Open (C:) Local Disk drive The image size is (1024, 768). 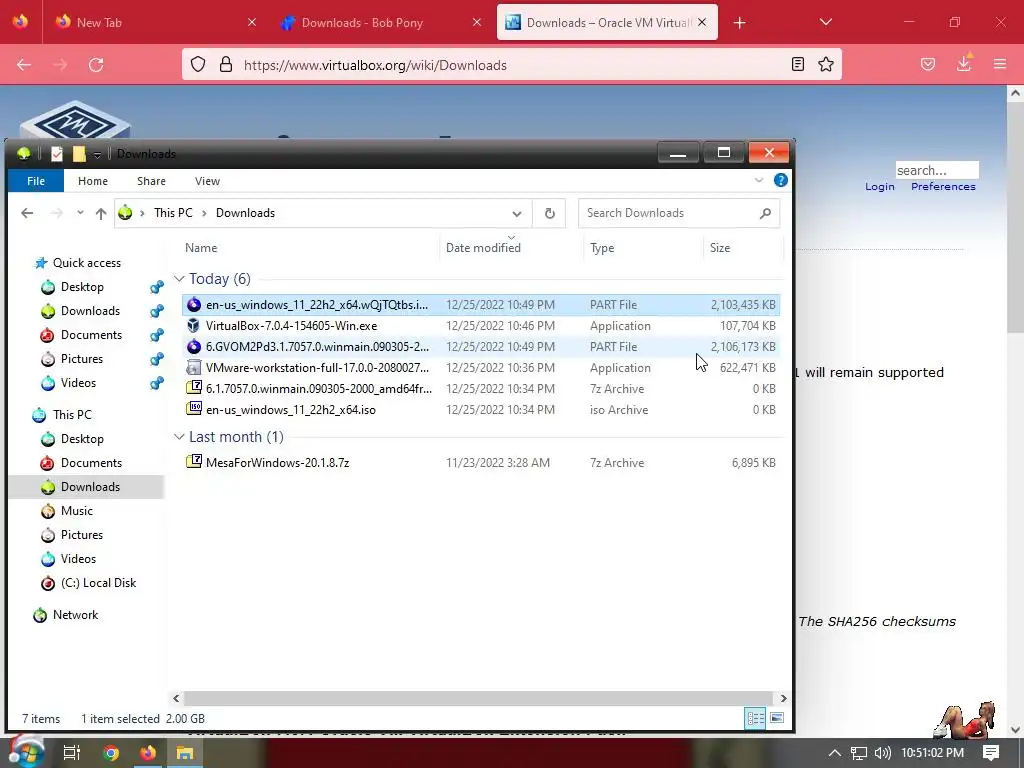coord(98,583)
